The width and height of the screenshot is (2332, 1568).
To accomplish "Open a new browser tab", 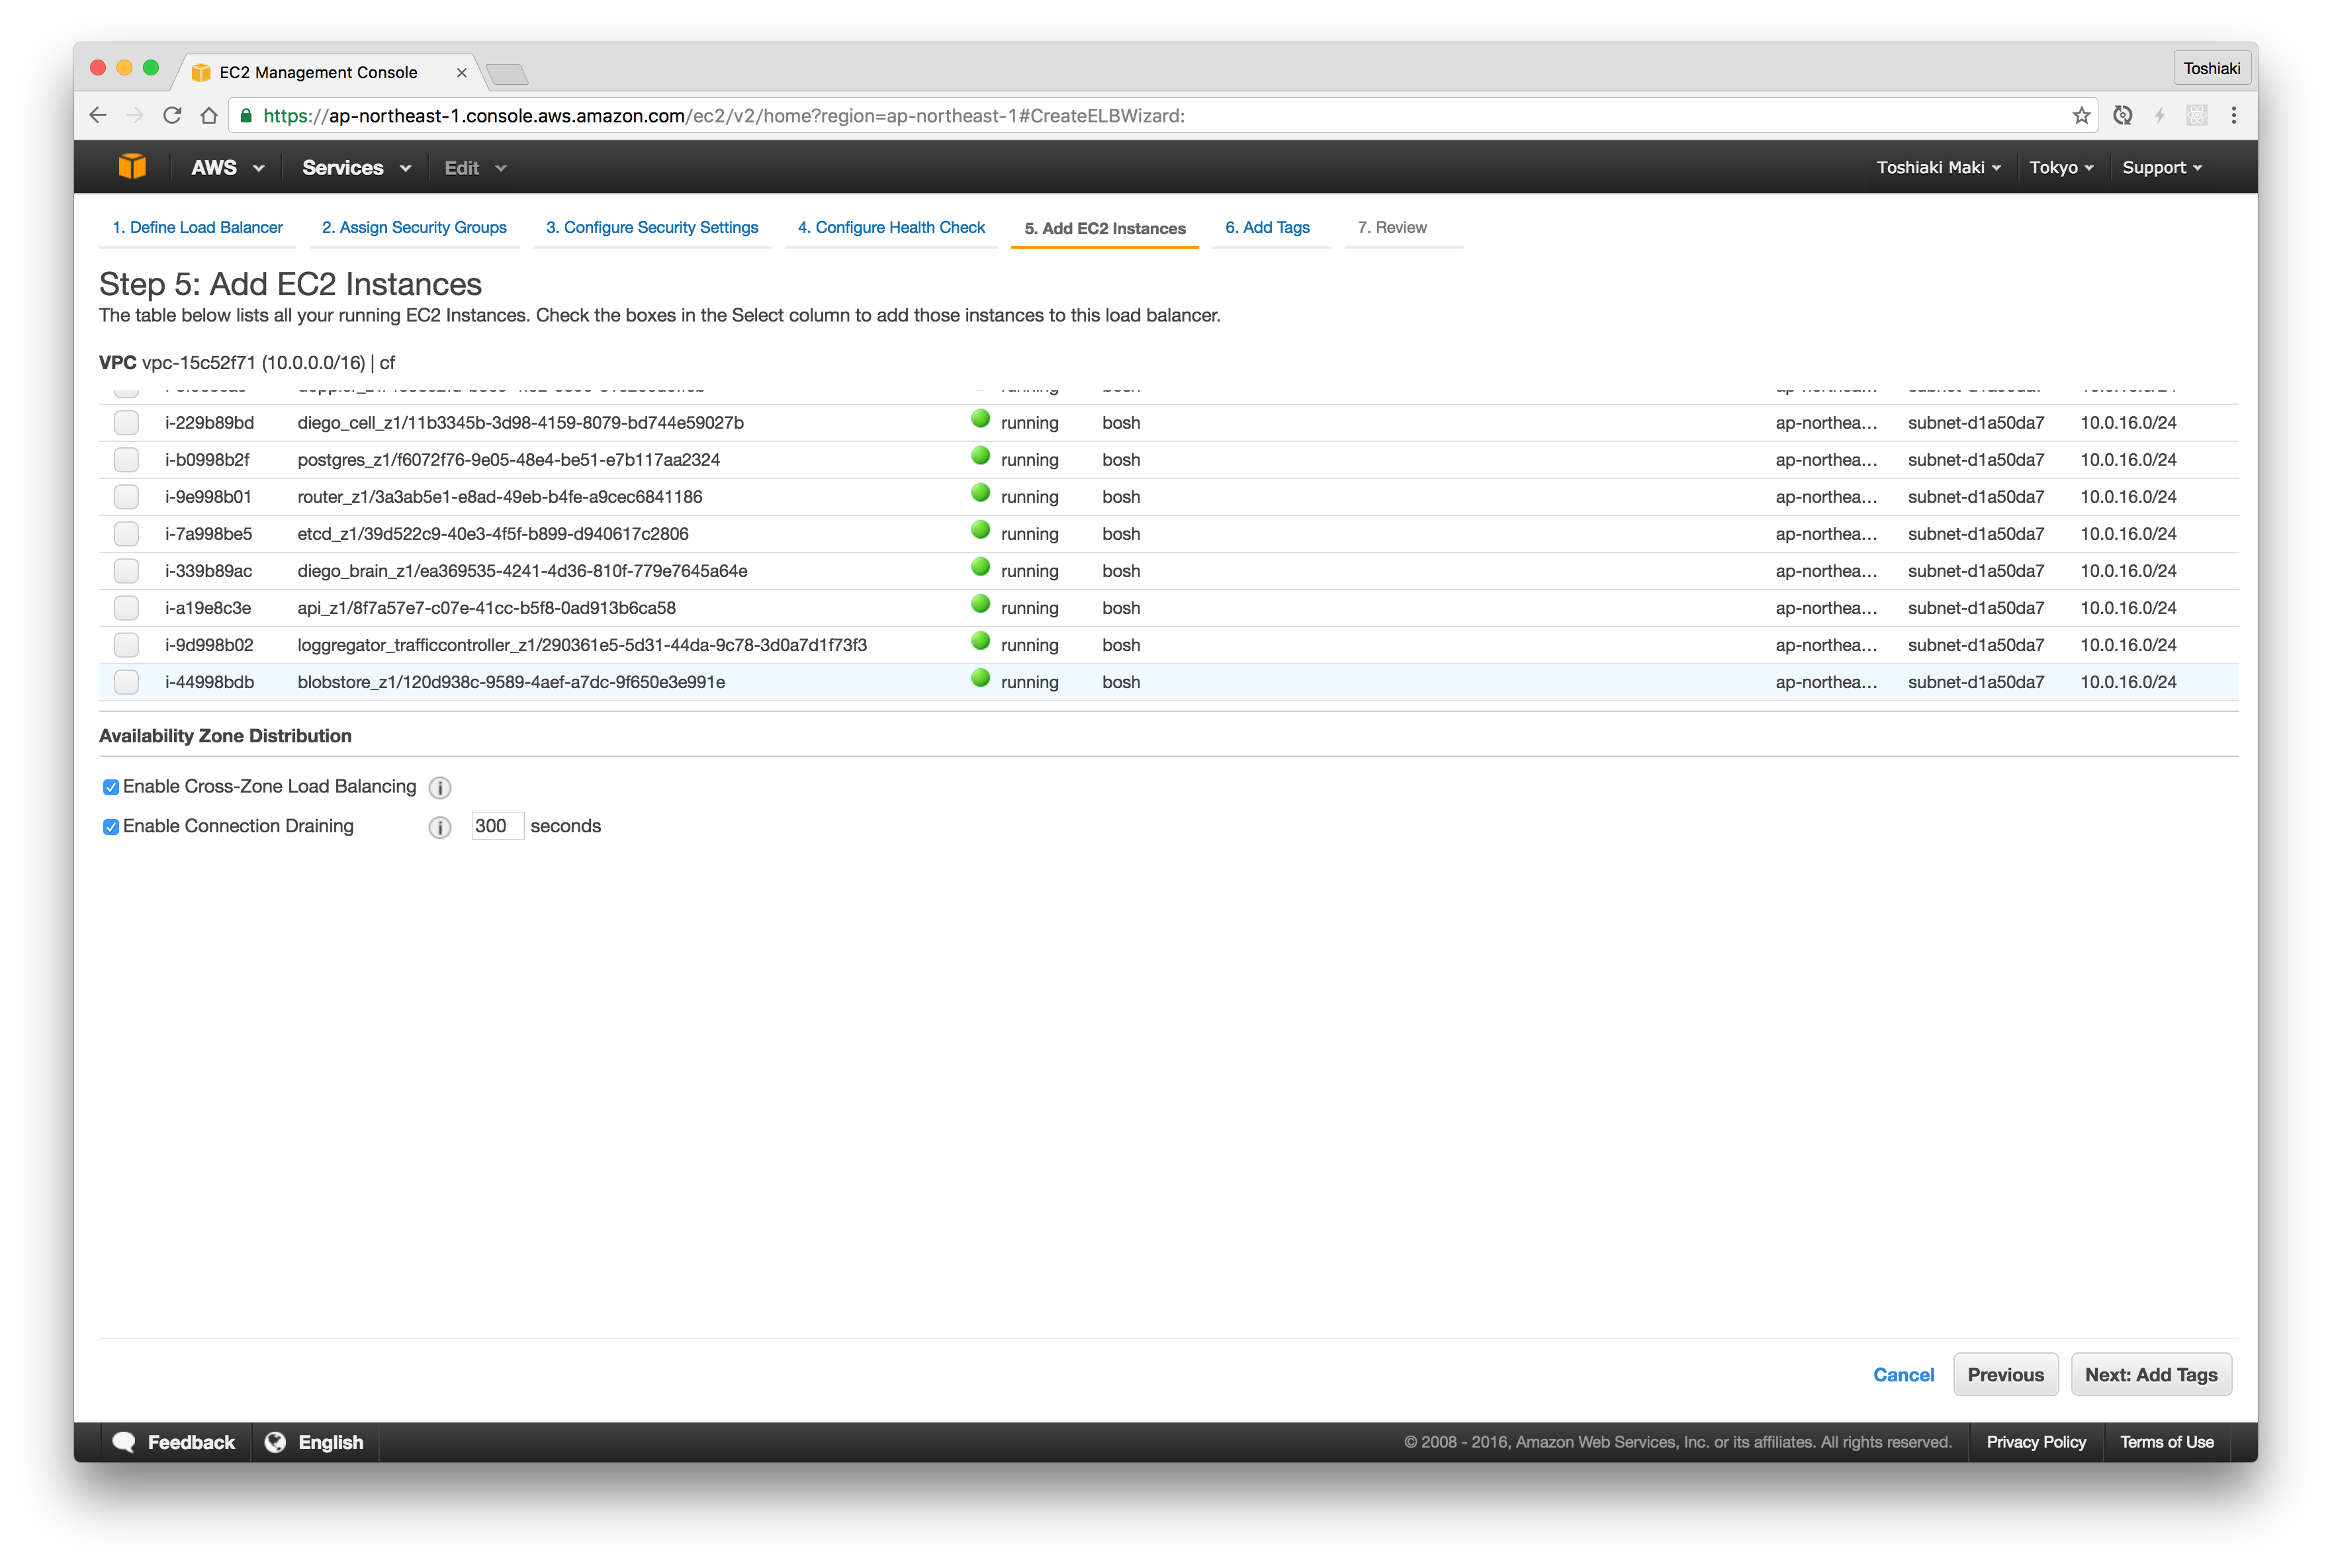I will click(507, 74).
